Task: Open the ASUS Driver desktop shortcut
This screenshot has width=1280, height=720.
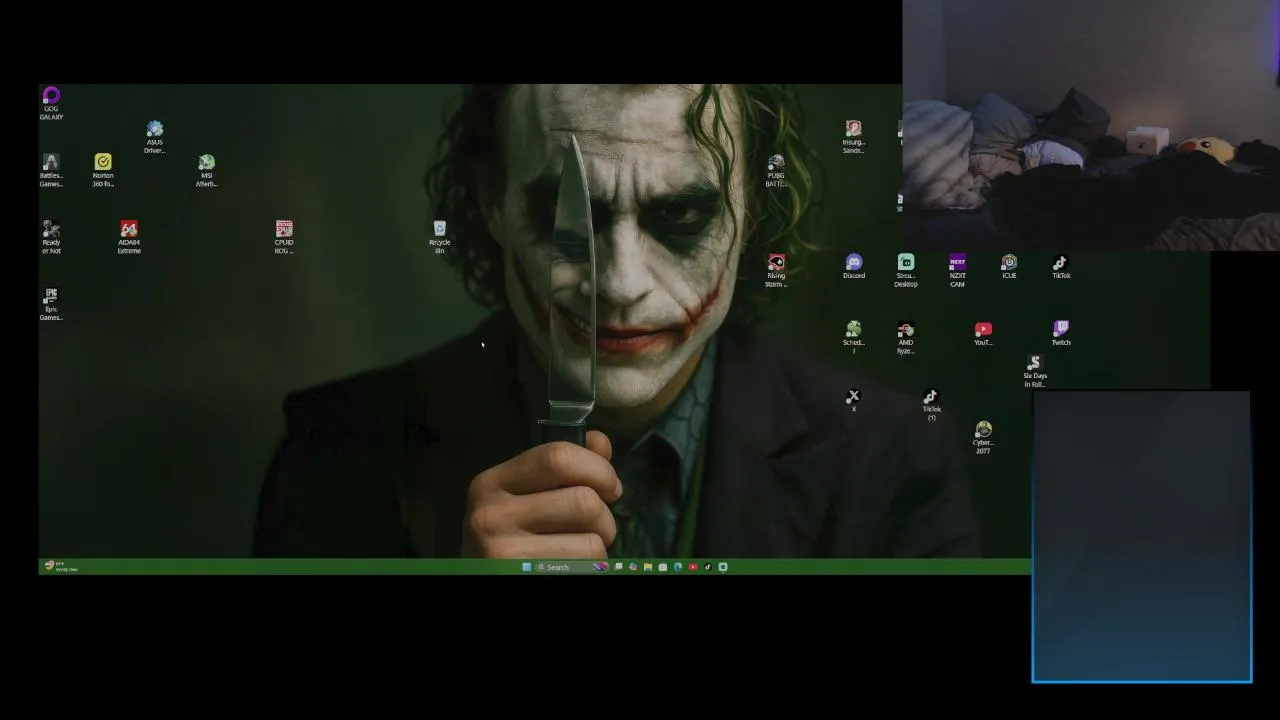Action: pos(154,137)
